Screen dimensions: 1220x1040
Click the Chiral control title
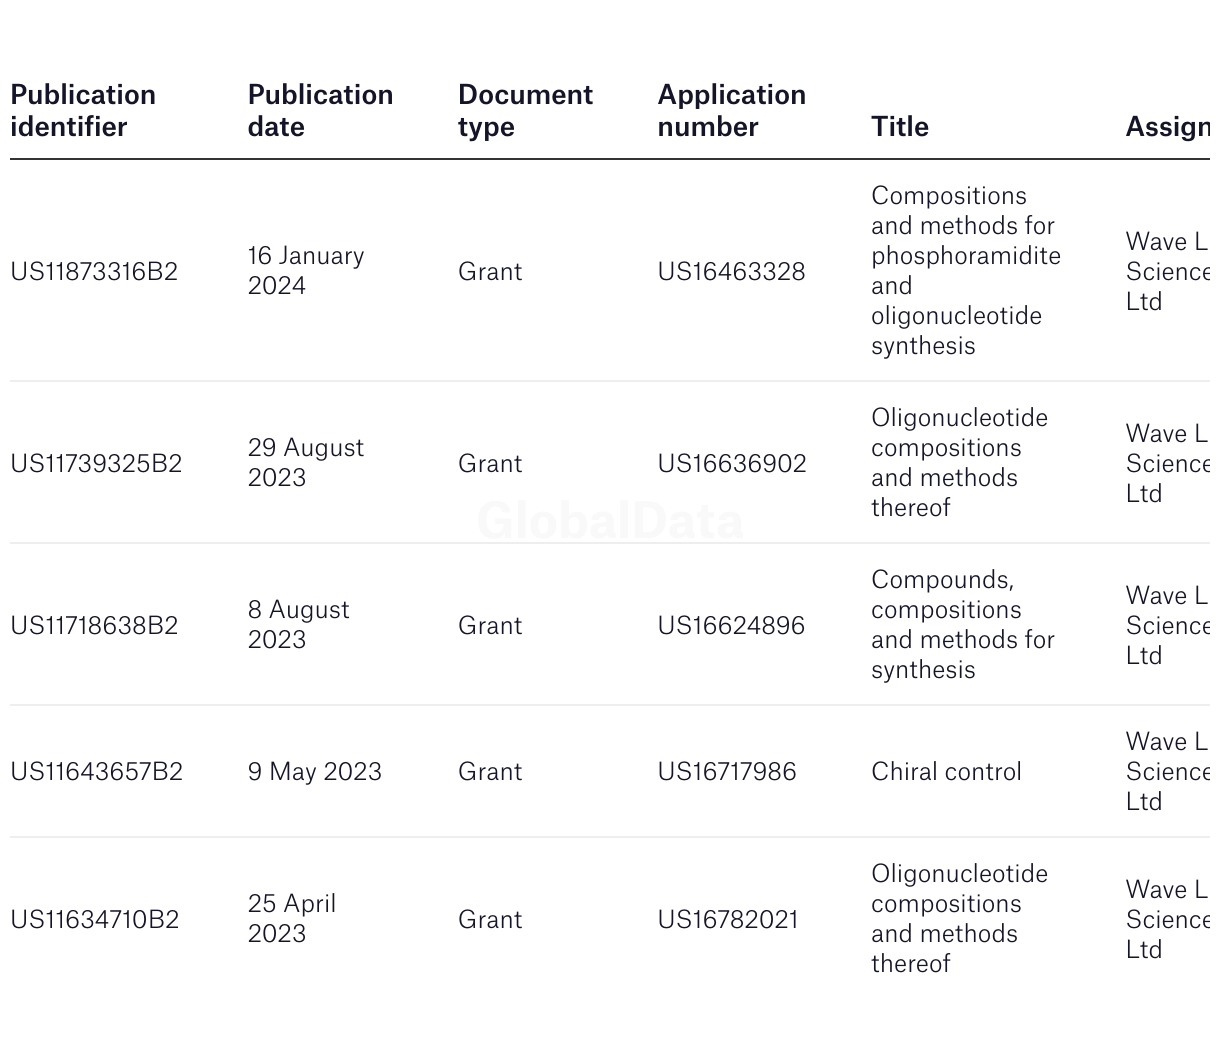click(x=947, y=772)
